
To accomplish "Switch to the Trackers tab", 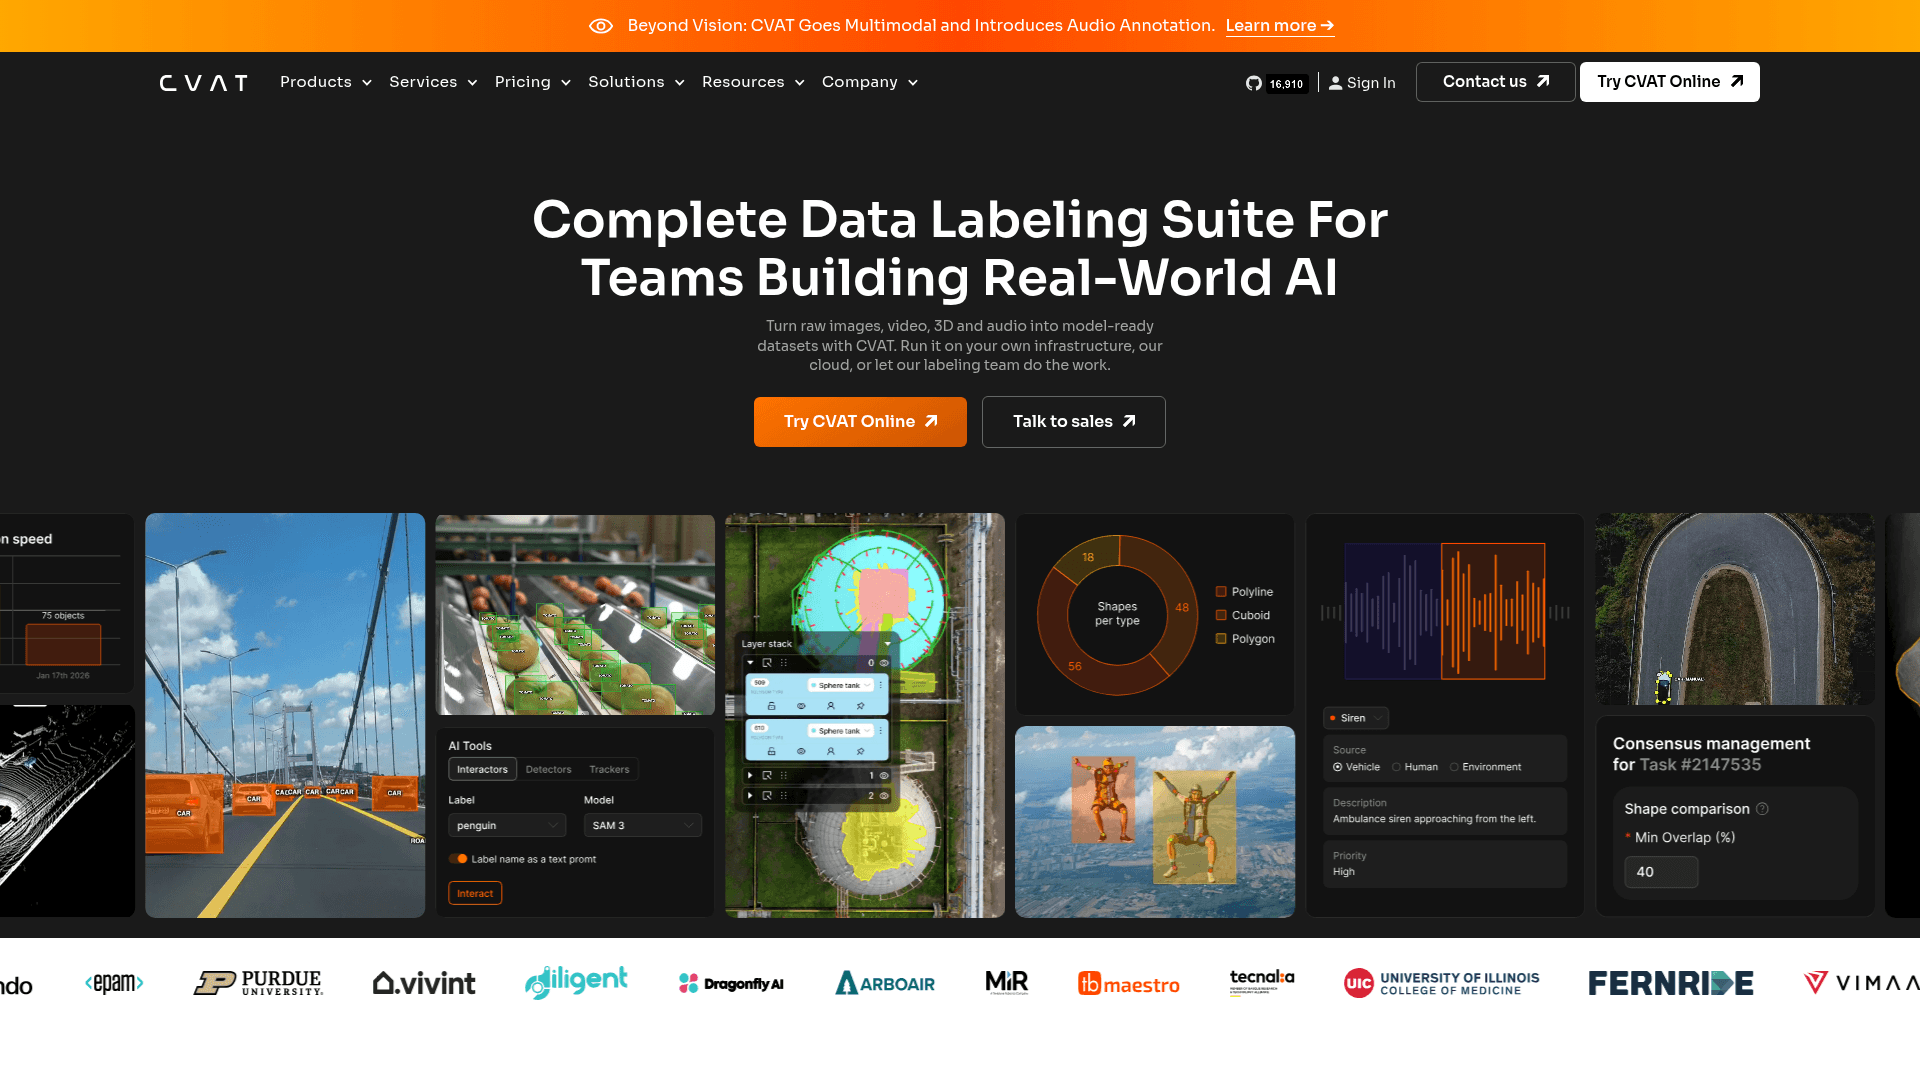I will [609, 769].
